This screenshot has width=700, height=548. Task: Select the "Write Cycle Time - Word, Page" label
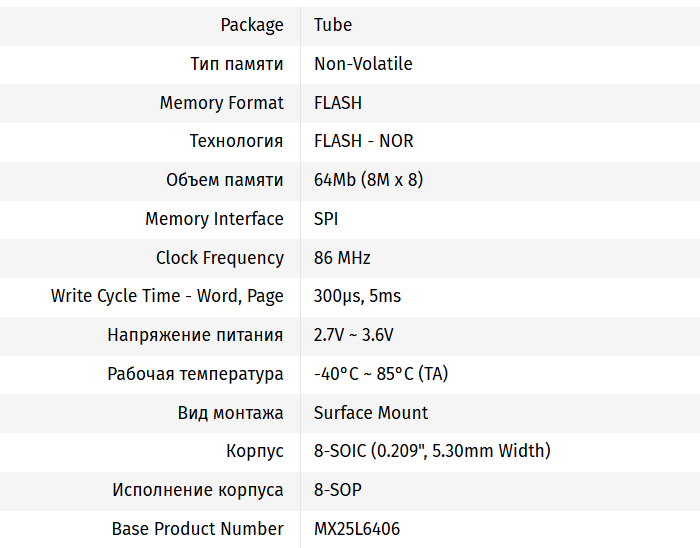[x=167, y=296]
